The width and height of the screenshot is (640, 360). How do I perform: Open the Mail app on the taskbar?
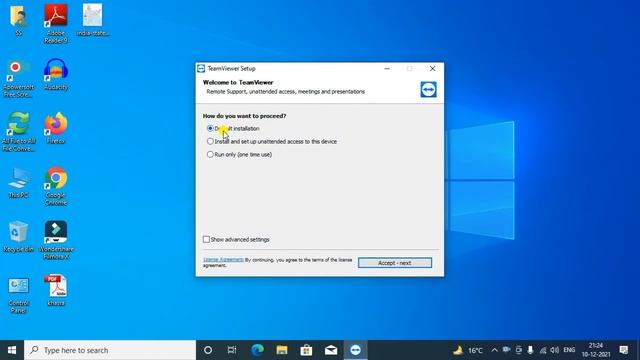point(331,350)
